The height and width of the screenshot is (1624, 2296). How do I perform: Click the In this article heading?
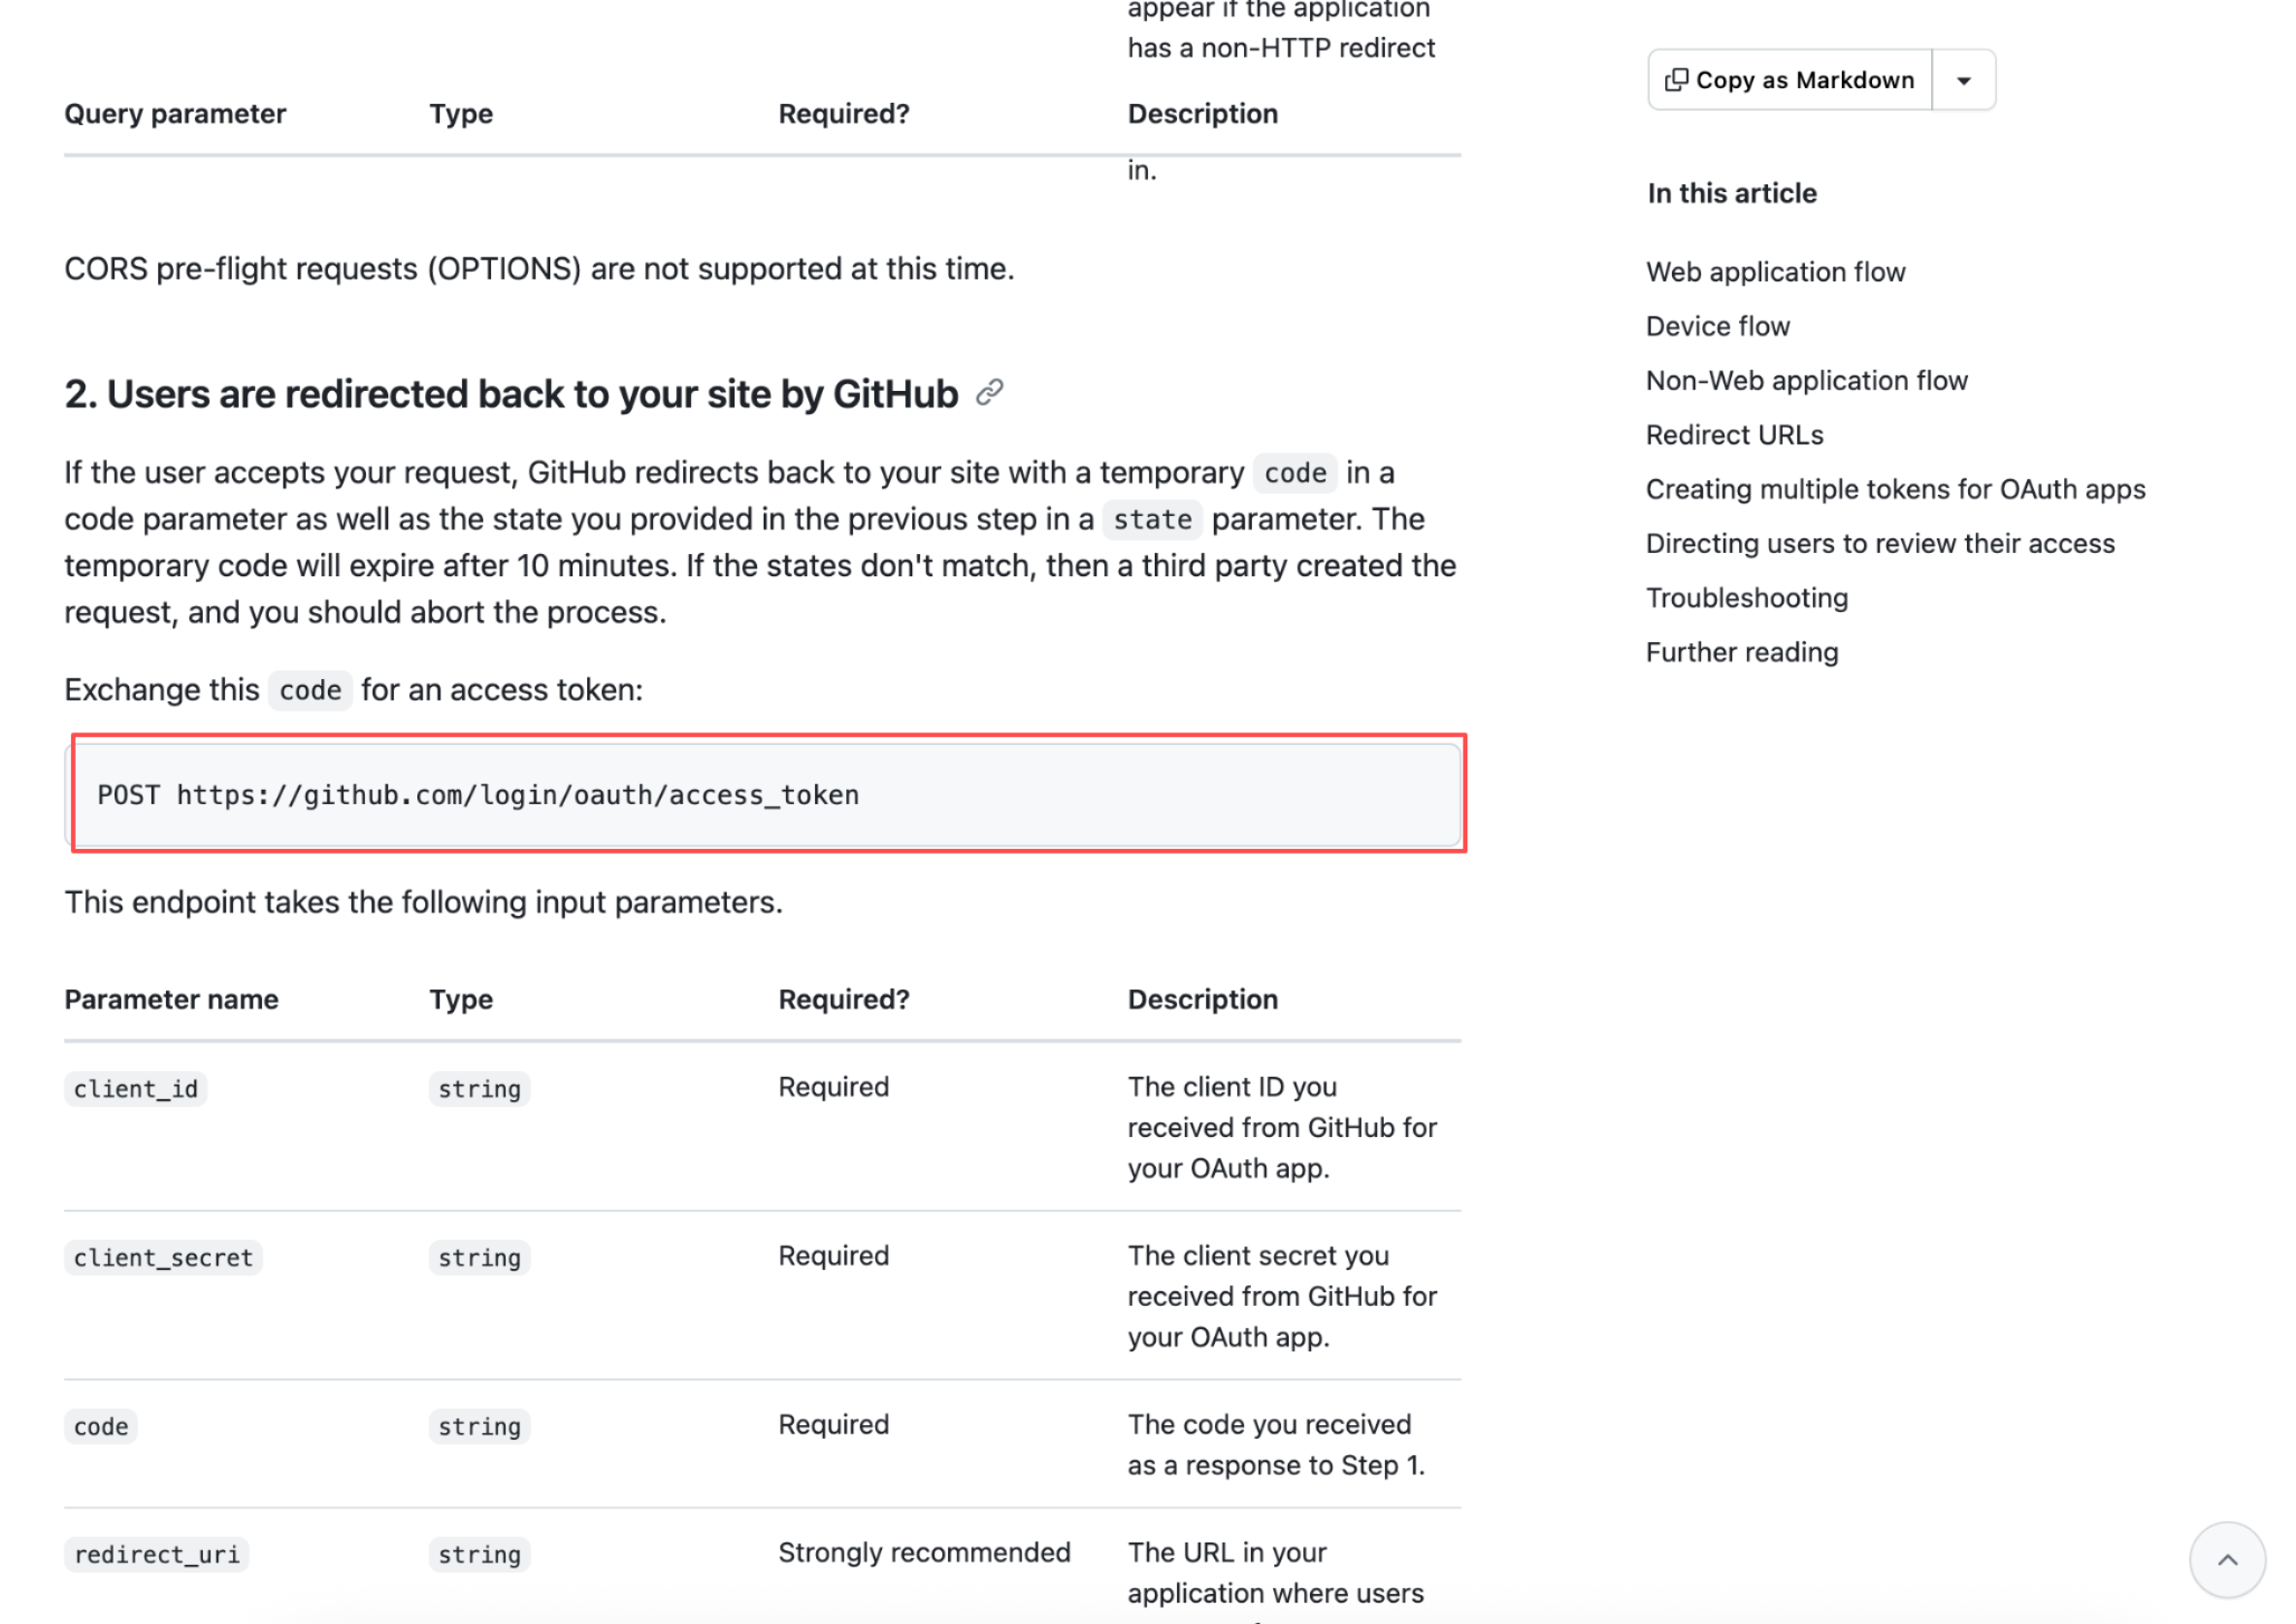(1731, 193)
